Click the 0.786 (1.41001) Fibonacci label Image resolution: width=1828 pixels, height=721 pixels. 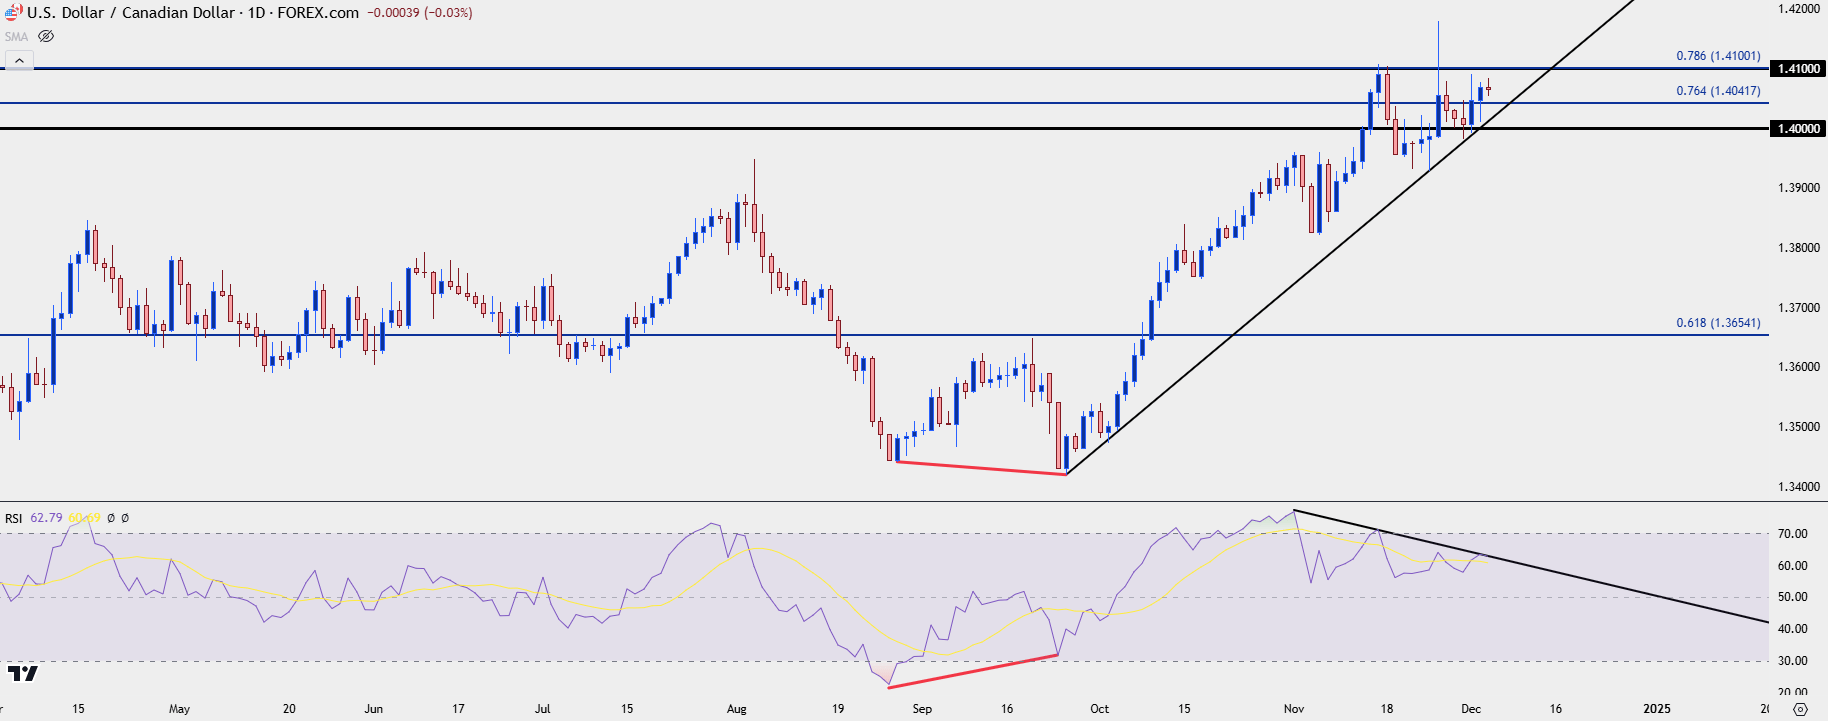pos(1718,56)
